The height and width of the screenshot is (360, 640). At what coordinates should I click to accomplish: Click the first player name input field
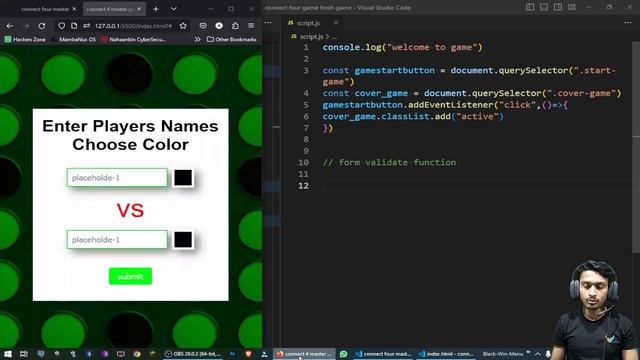click(117, 178)
